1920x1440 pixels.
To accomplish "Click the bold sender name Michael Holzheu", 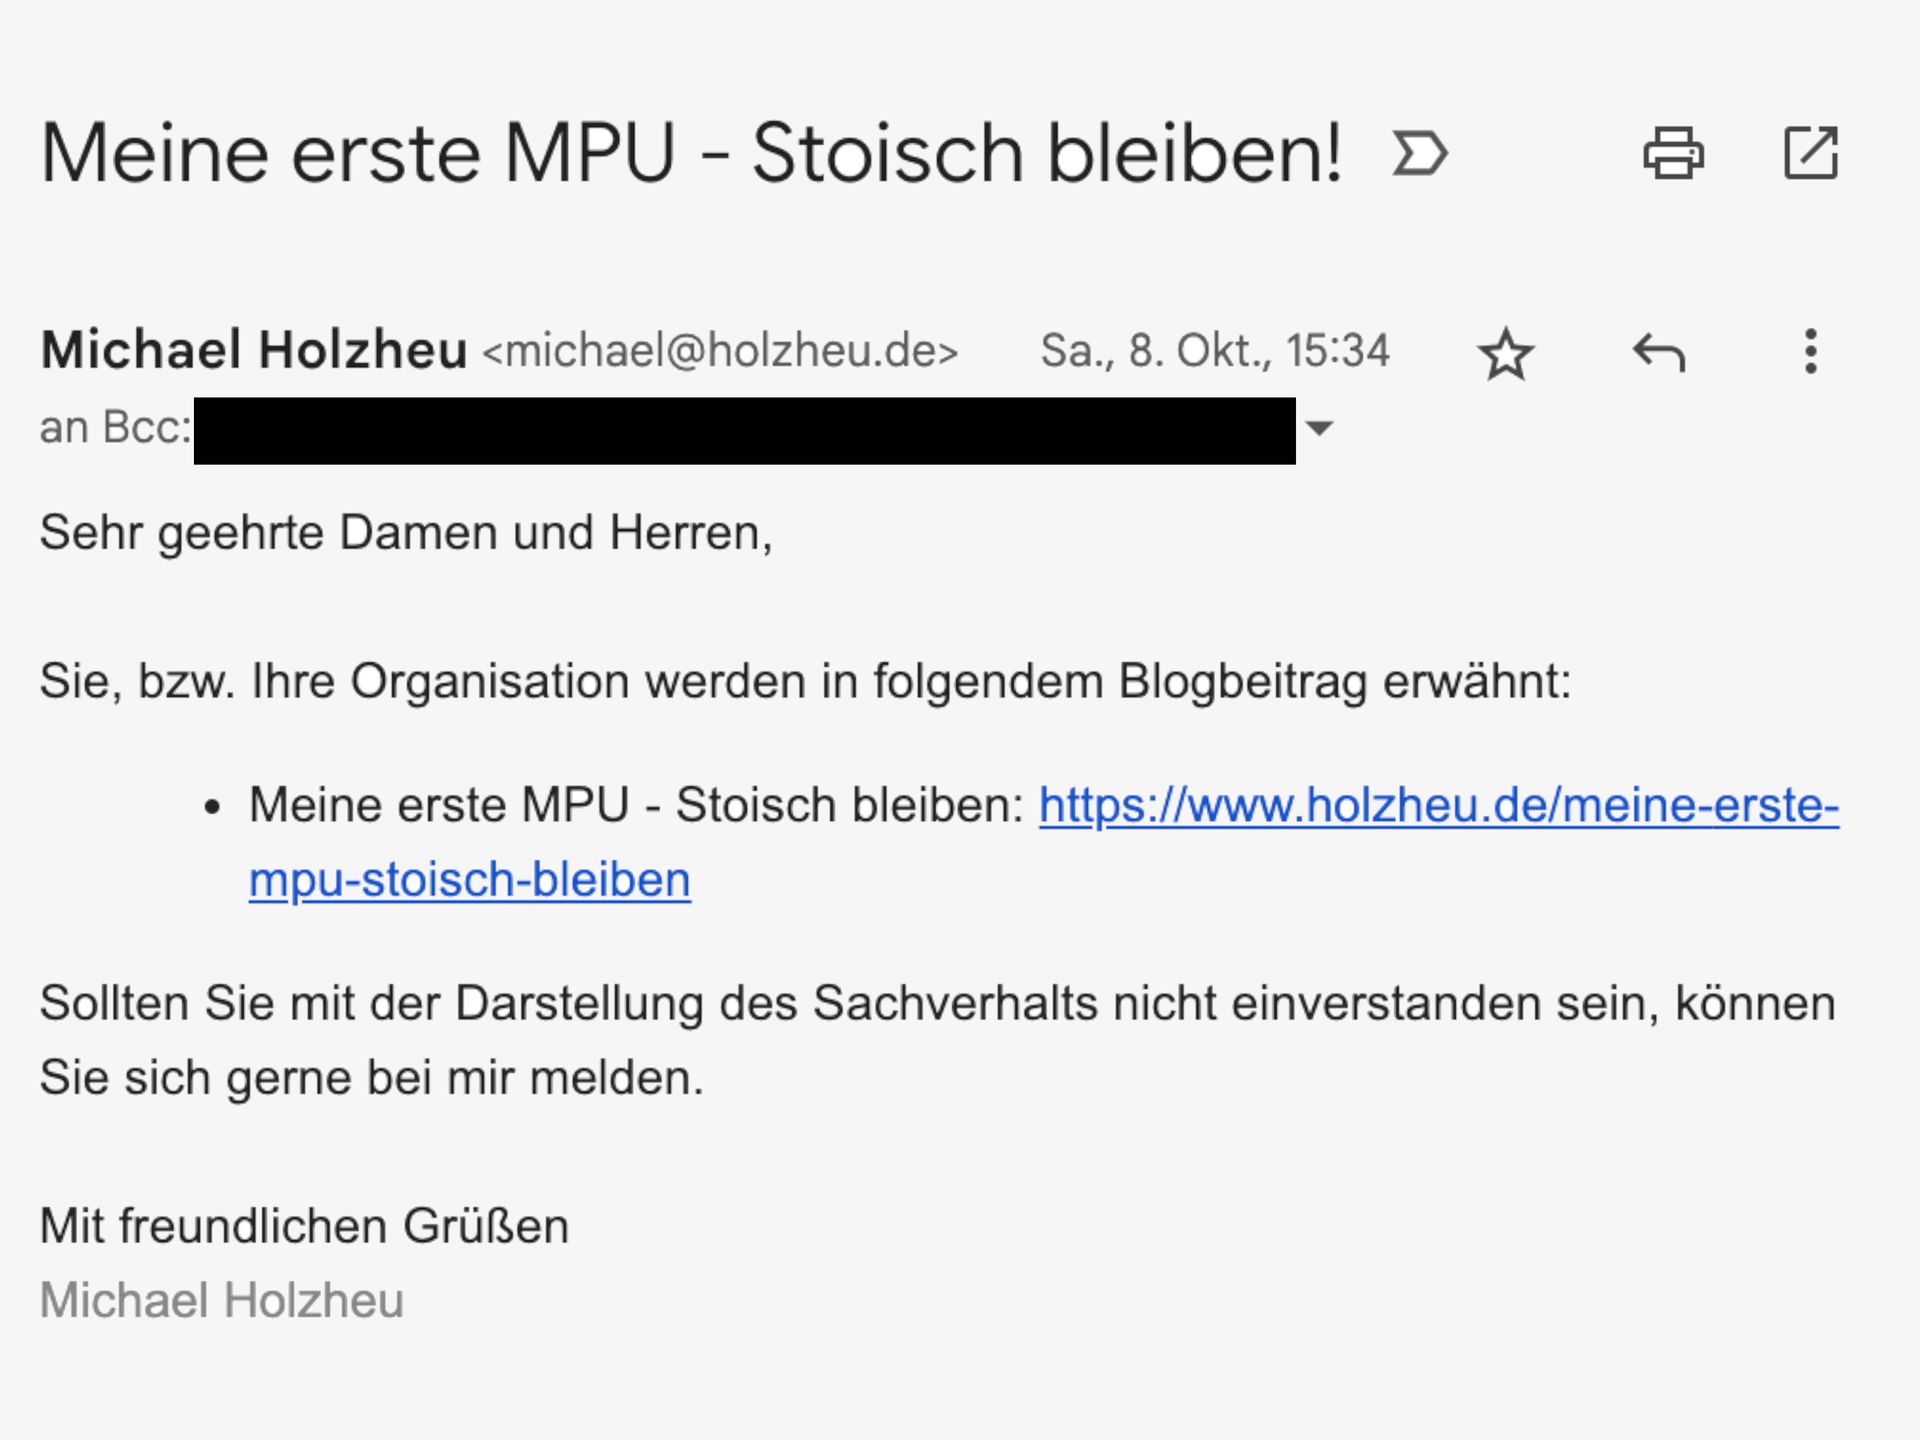I will 254,350.
